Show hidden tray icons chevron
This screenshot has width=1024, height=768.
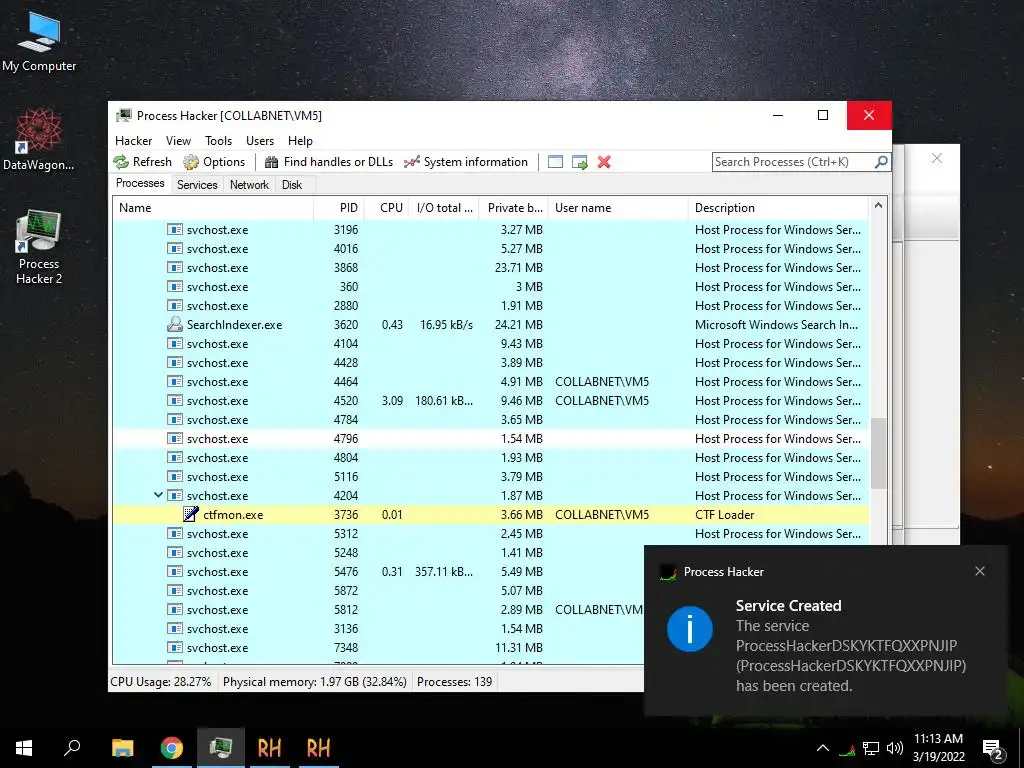tap(823, 748)
